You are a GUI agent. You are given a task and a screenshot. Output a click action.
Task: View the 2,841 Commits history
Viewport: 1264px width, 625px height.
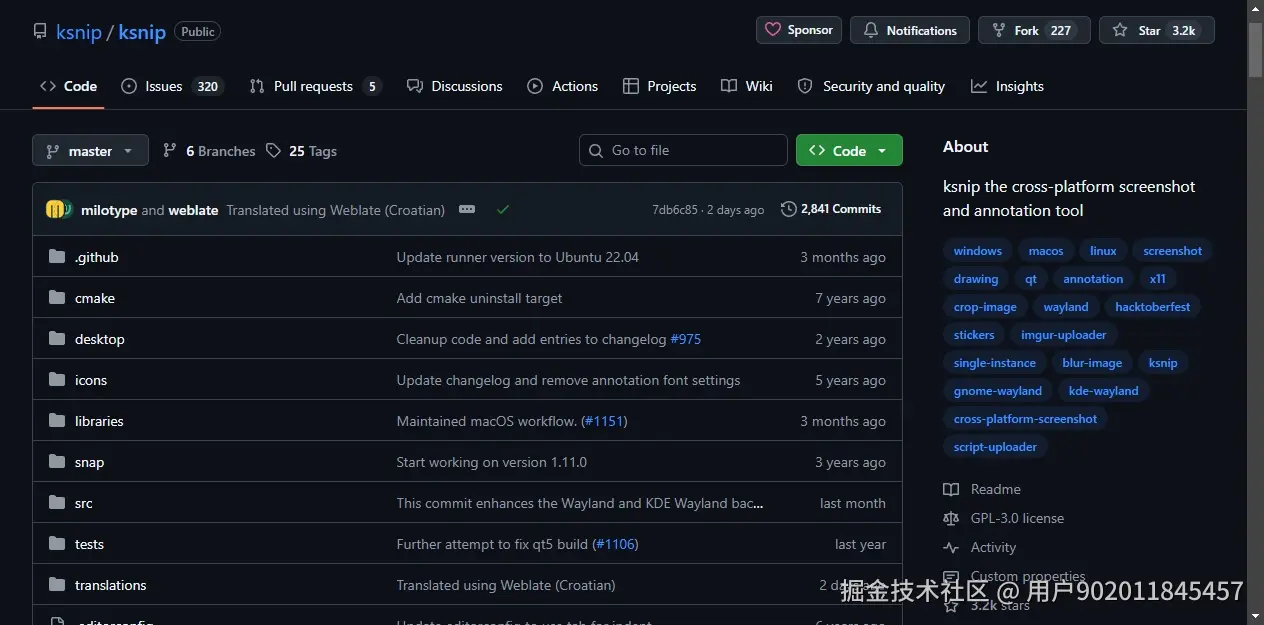pos(831,209)
